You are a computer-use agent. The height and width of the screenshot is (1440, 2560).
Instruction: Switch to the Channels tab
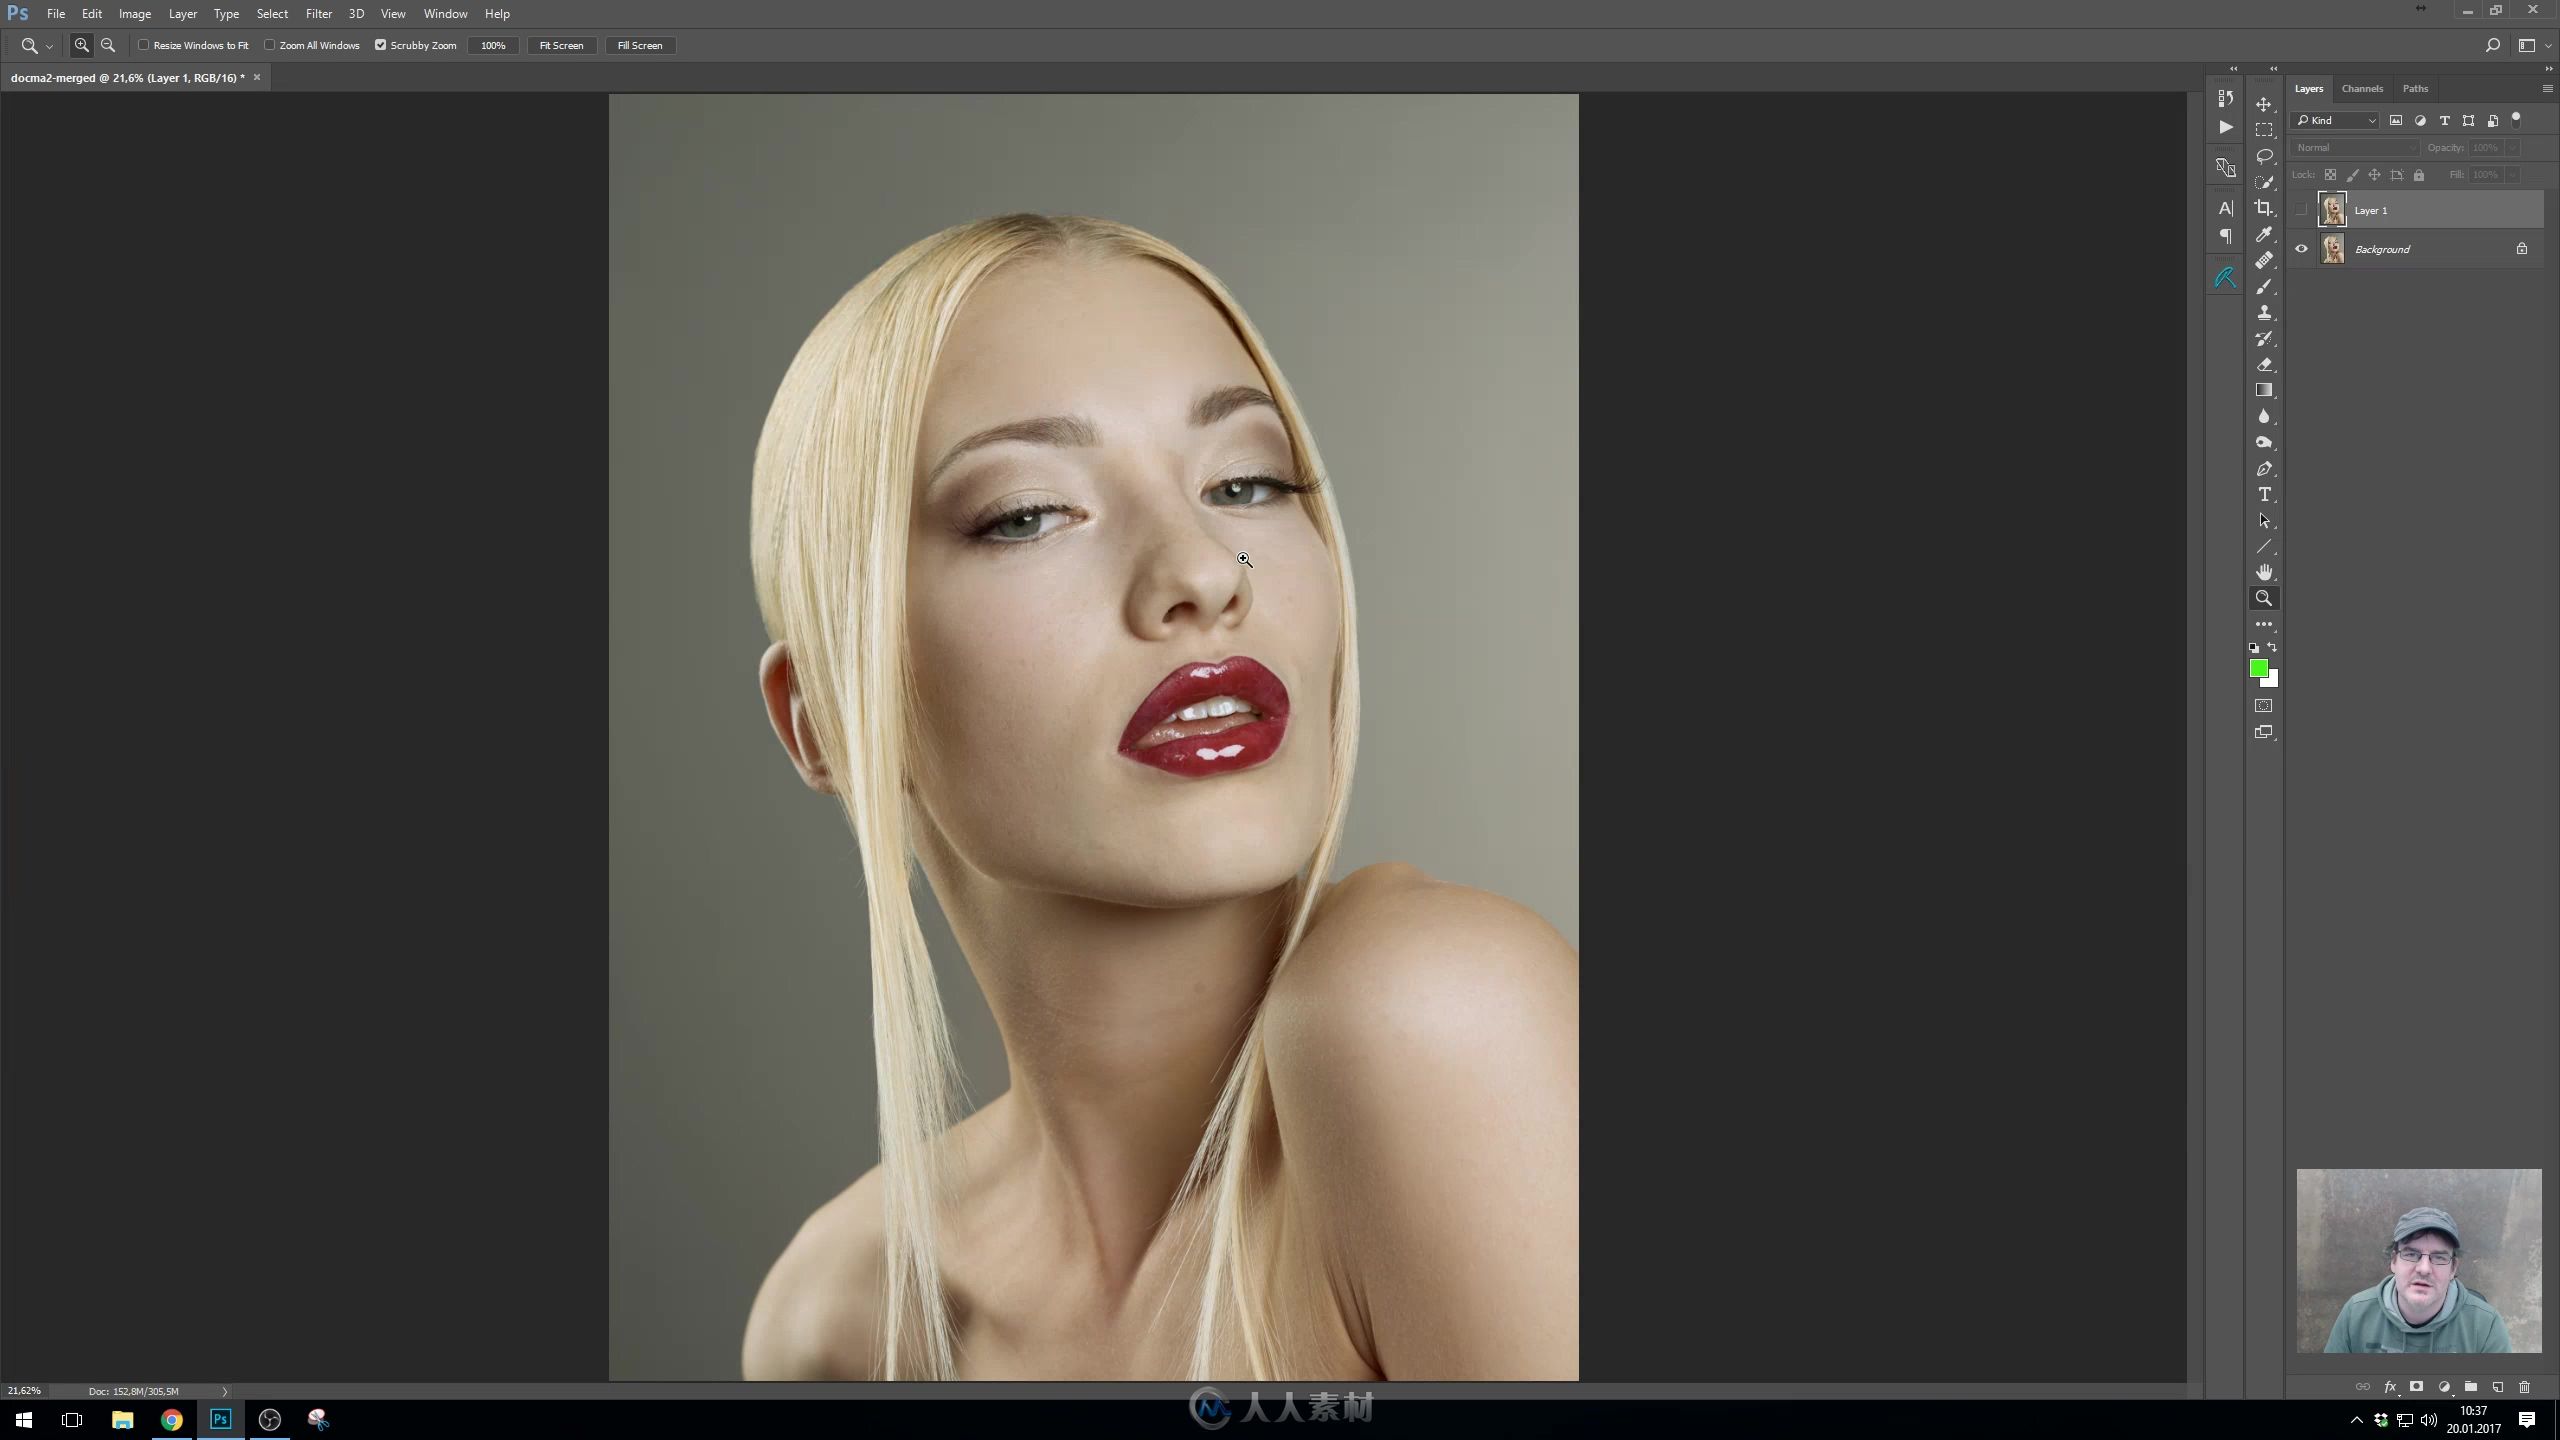click(x=2362, y=89)
